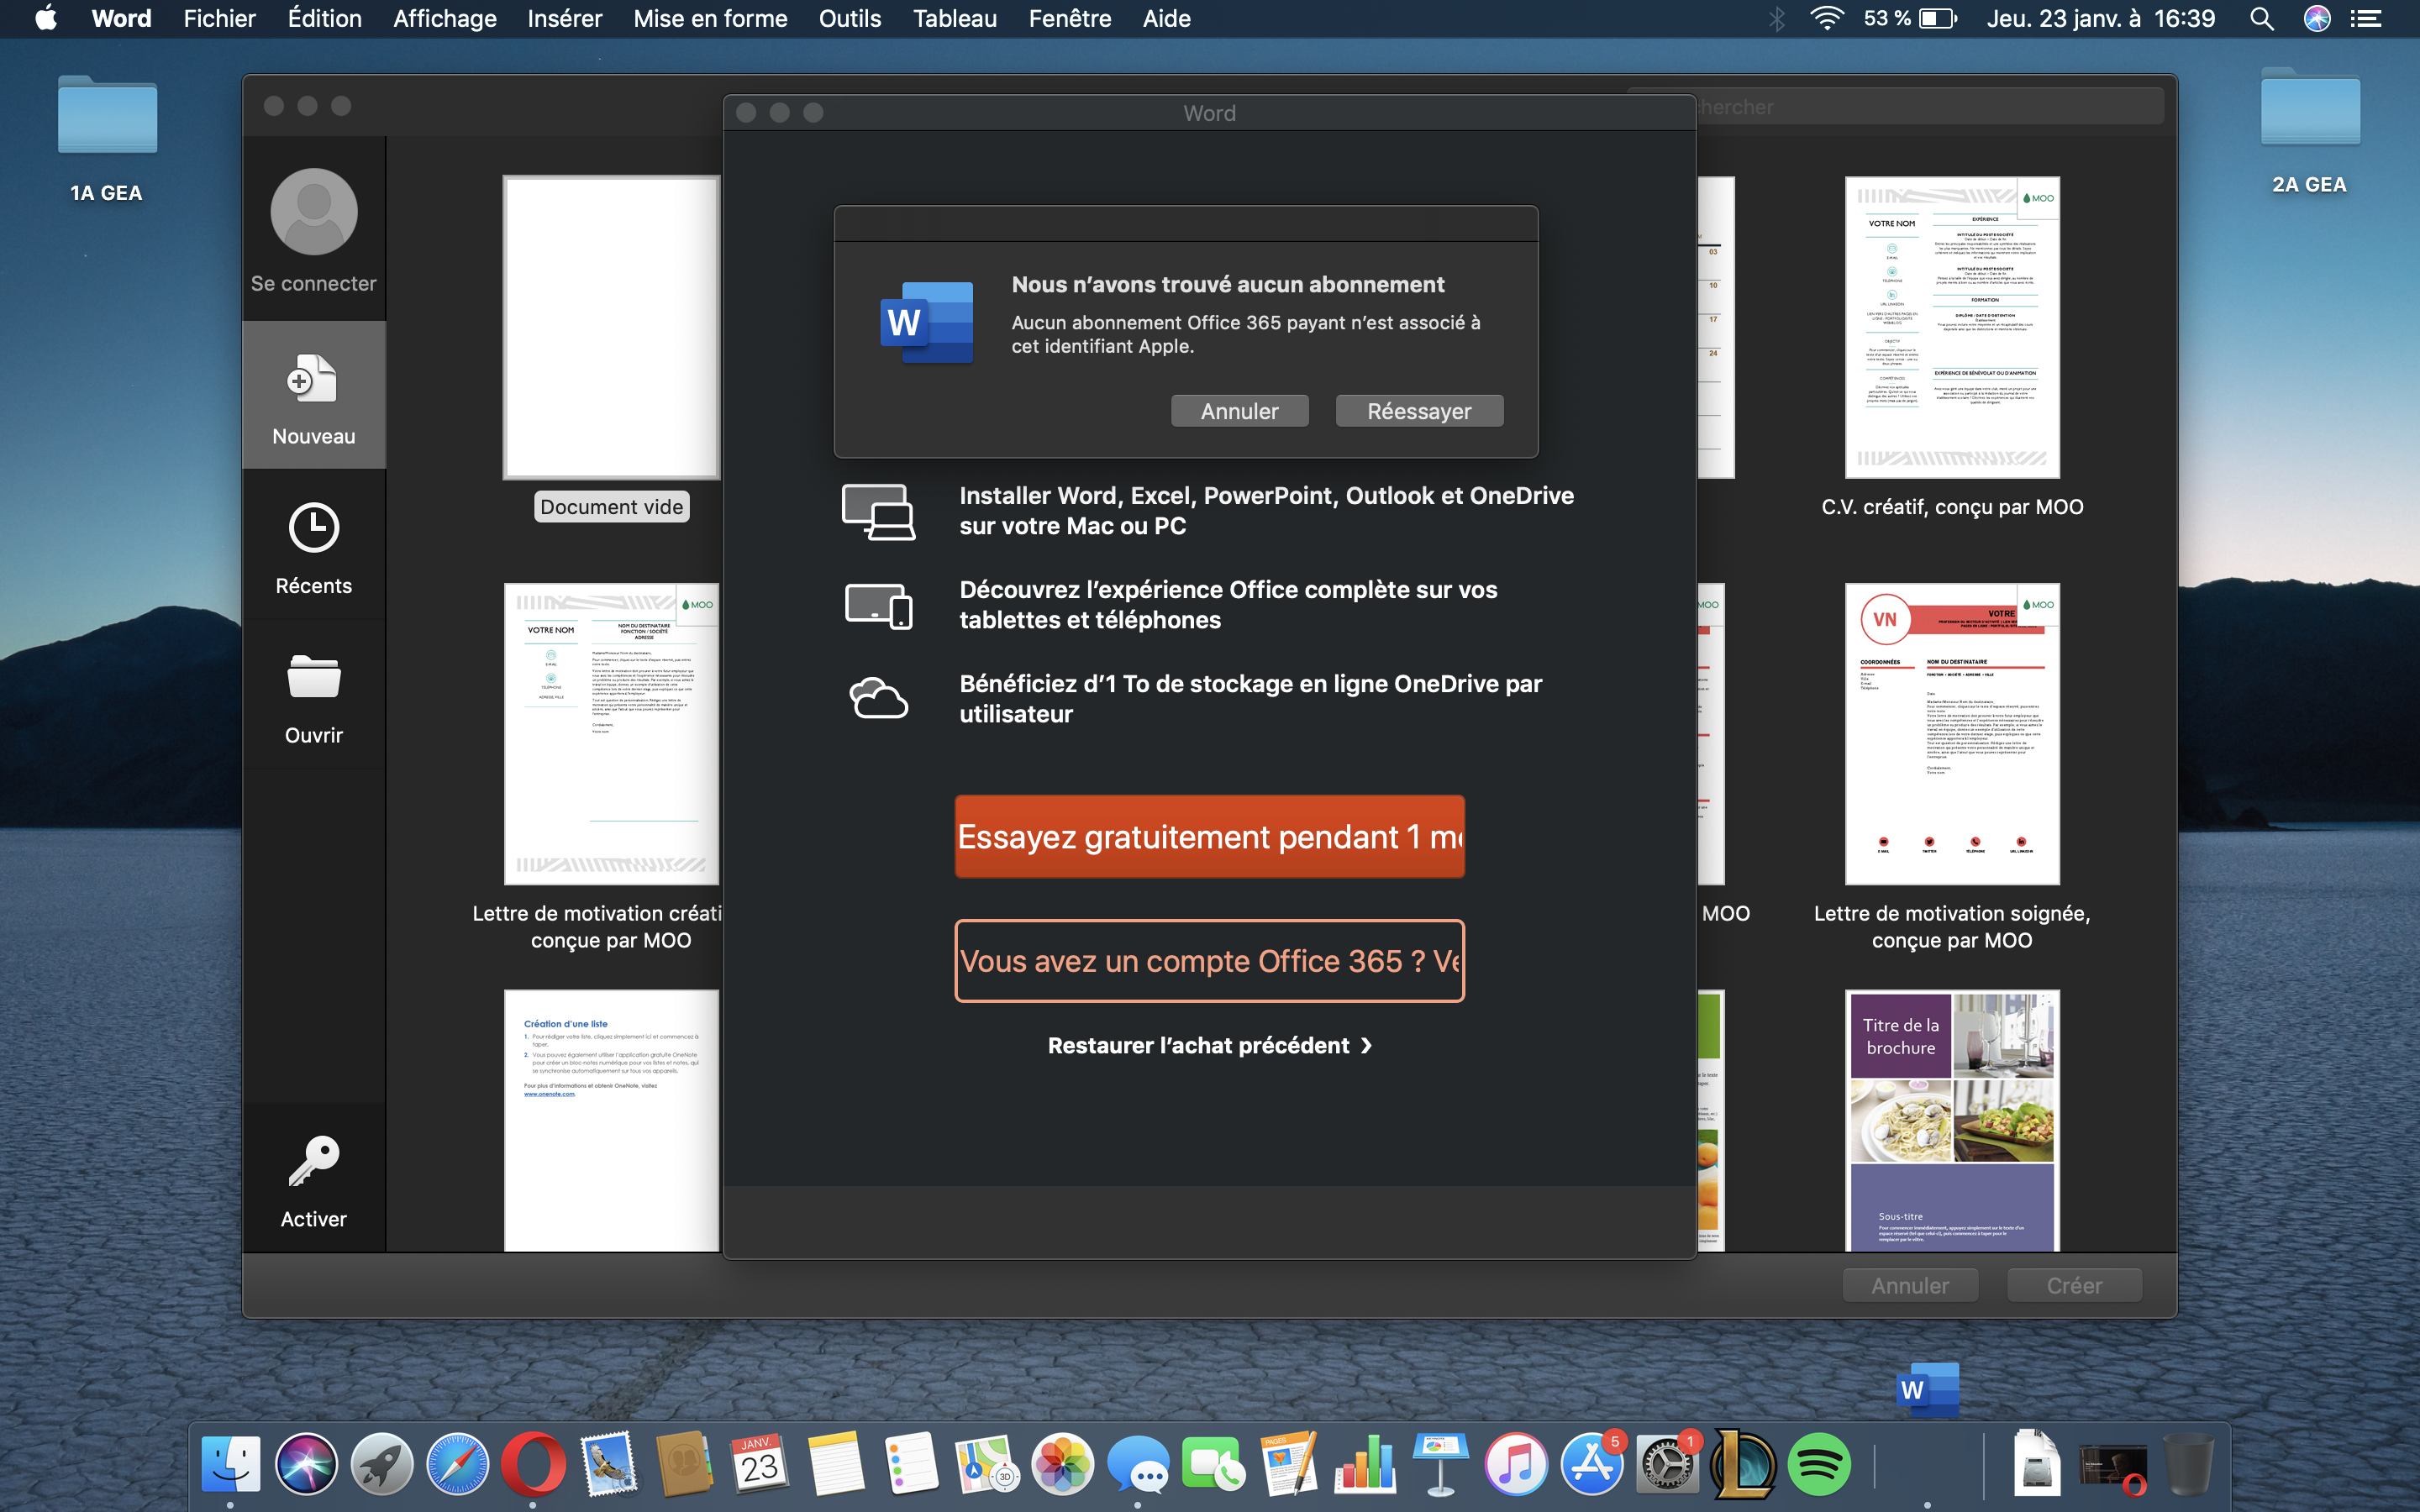This screenshot has height=1512, width=2420.
Task: Launch App Store from the dock
Action: point(1591,1464)
